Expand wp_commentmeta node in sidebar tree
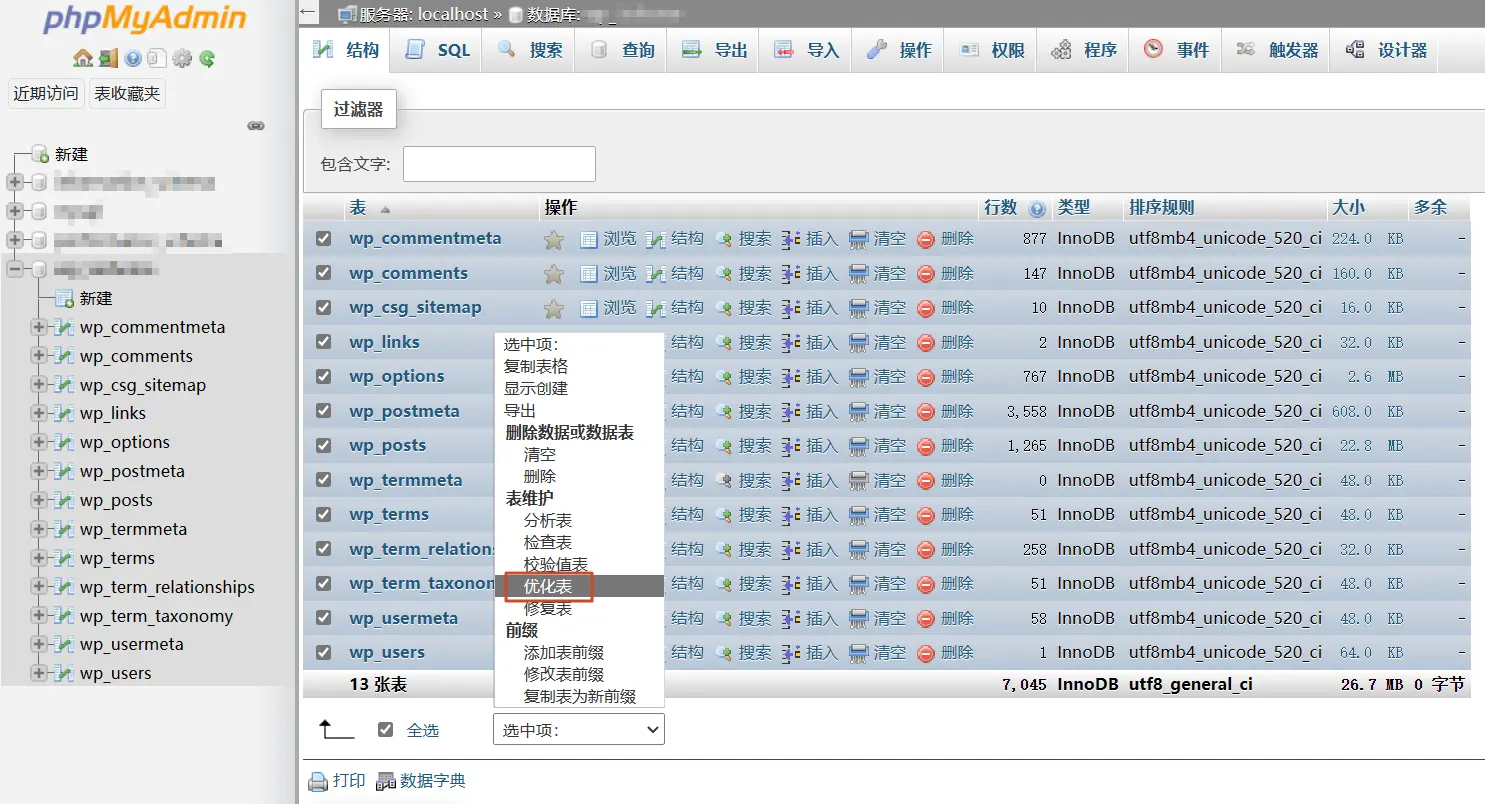Image resolution: width=1485 pixels, height=804 pixels. (x=39, y=327)
